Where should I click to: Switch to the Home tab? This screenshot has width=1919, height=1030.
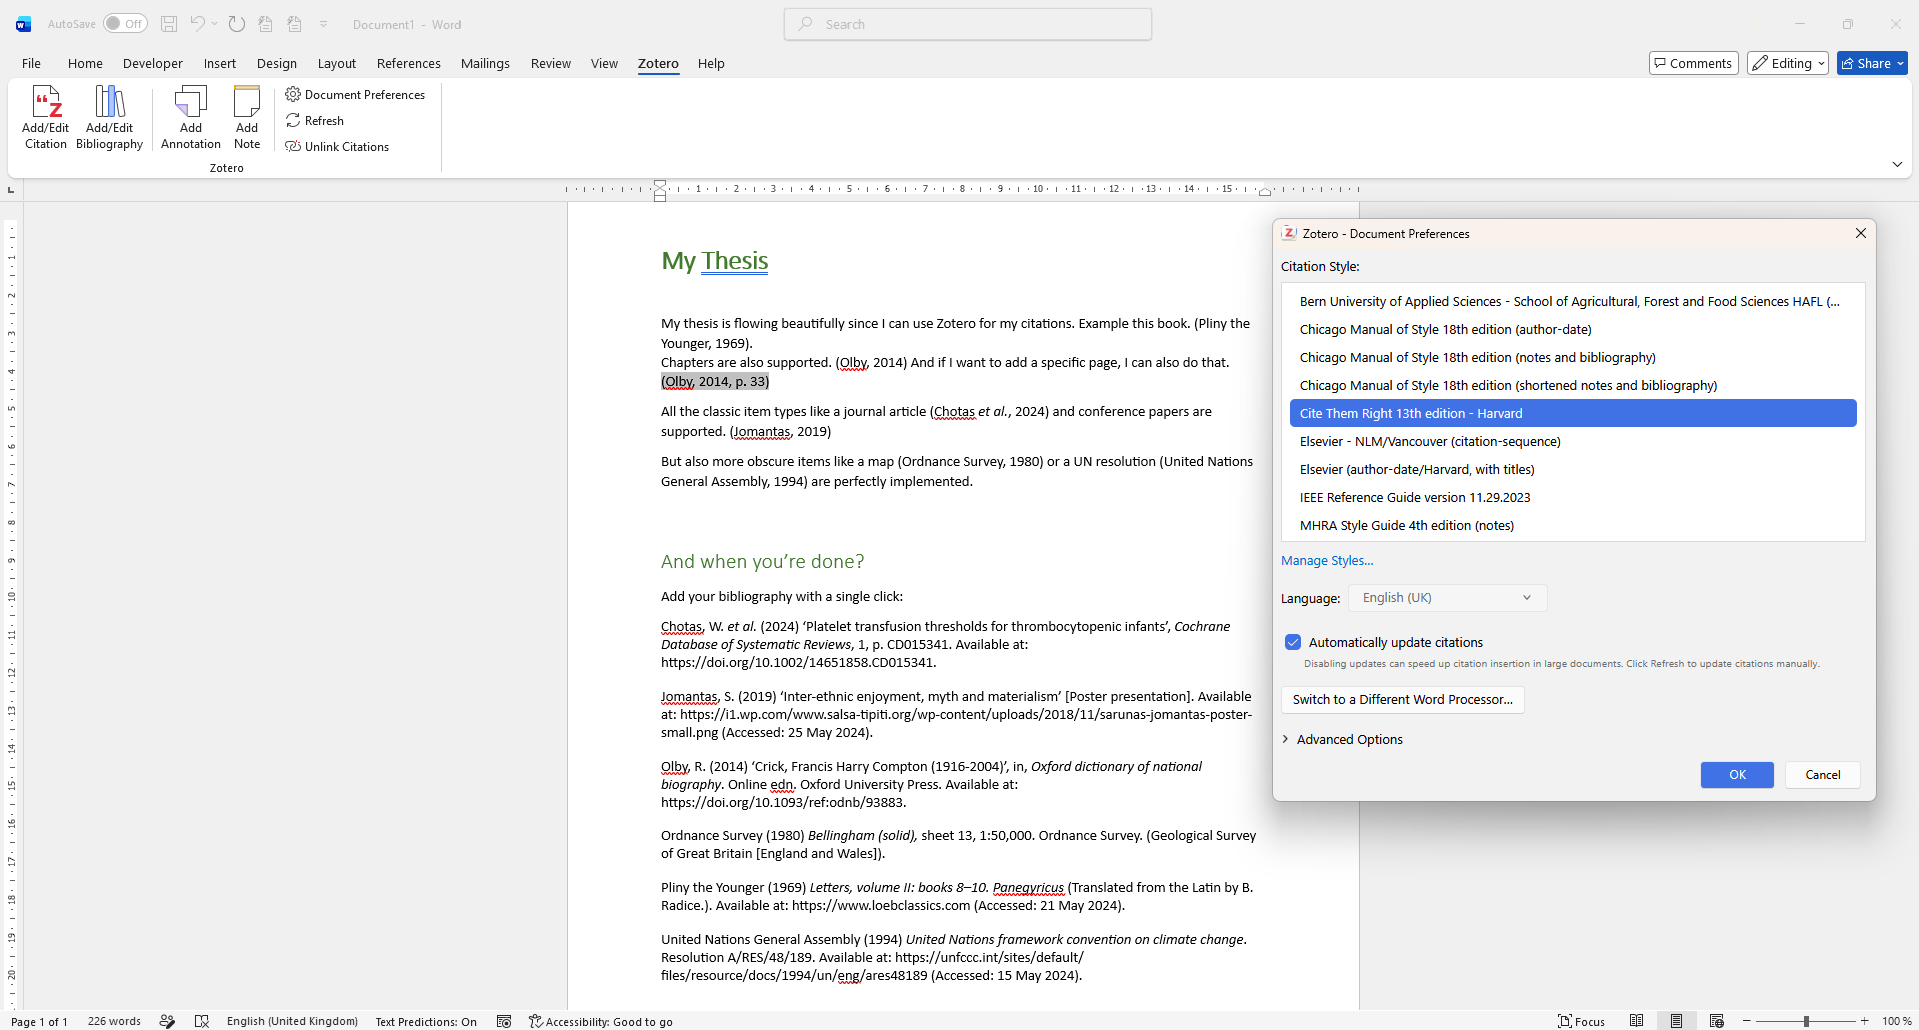point(85,63)
